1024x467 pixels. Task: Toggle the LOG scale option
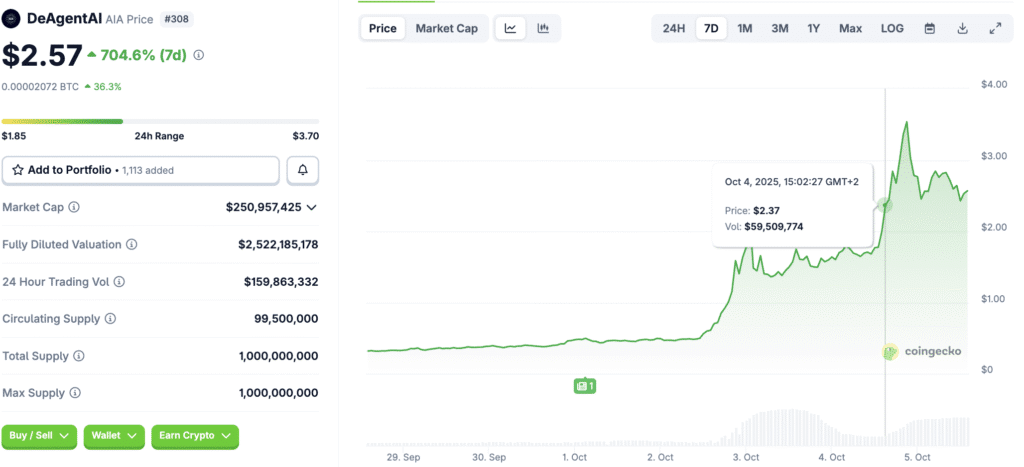(892, 28)
